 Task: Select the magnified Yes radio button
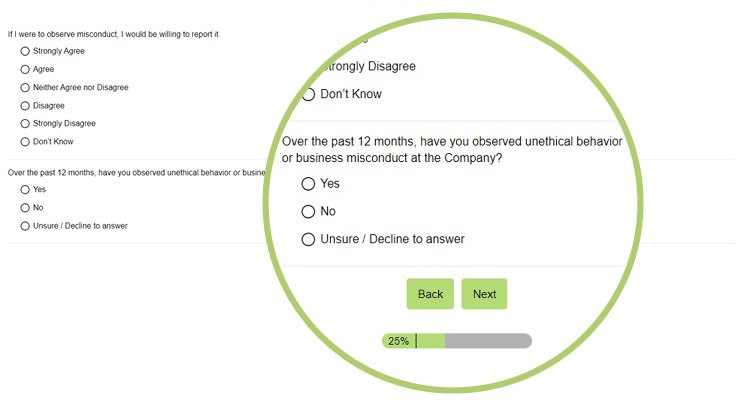308,184
